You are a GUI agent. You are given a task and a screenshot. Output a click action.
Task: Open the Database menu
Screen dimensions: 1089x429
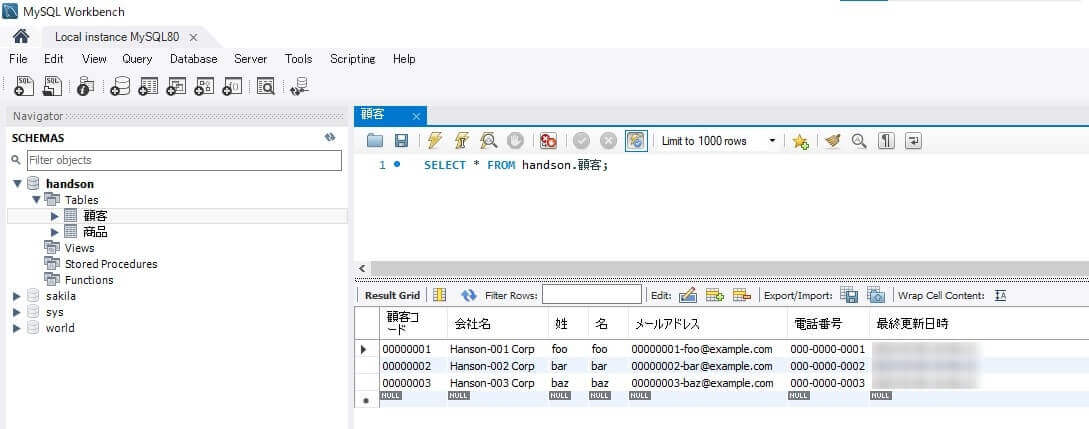point(194,59)
